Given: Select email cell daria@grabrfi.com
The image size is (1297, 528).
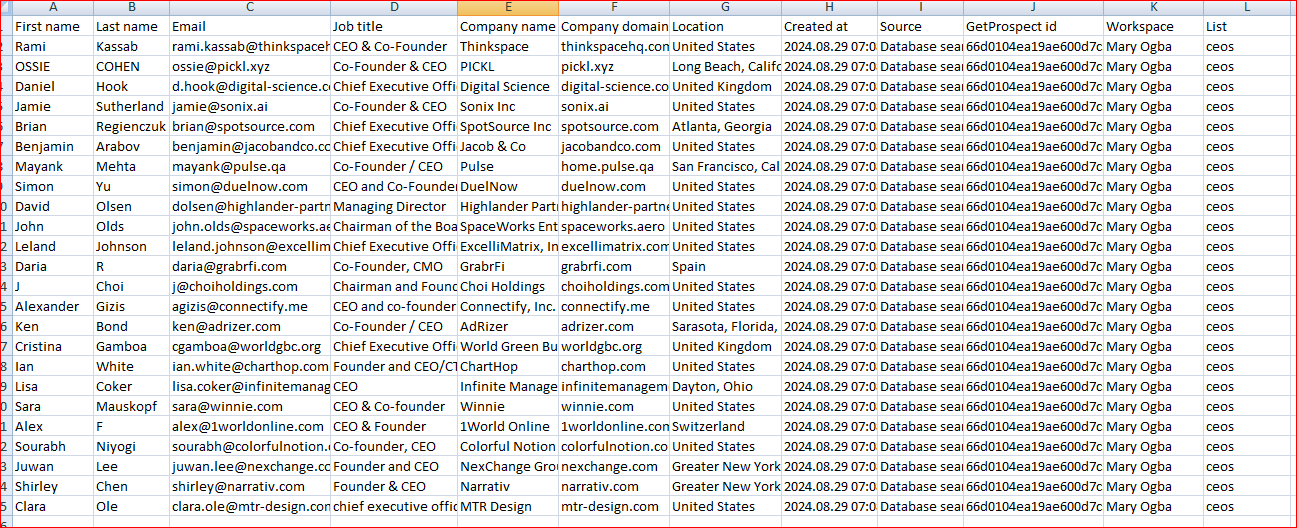Looking at the screenshot, I should point(249,266).
